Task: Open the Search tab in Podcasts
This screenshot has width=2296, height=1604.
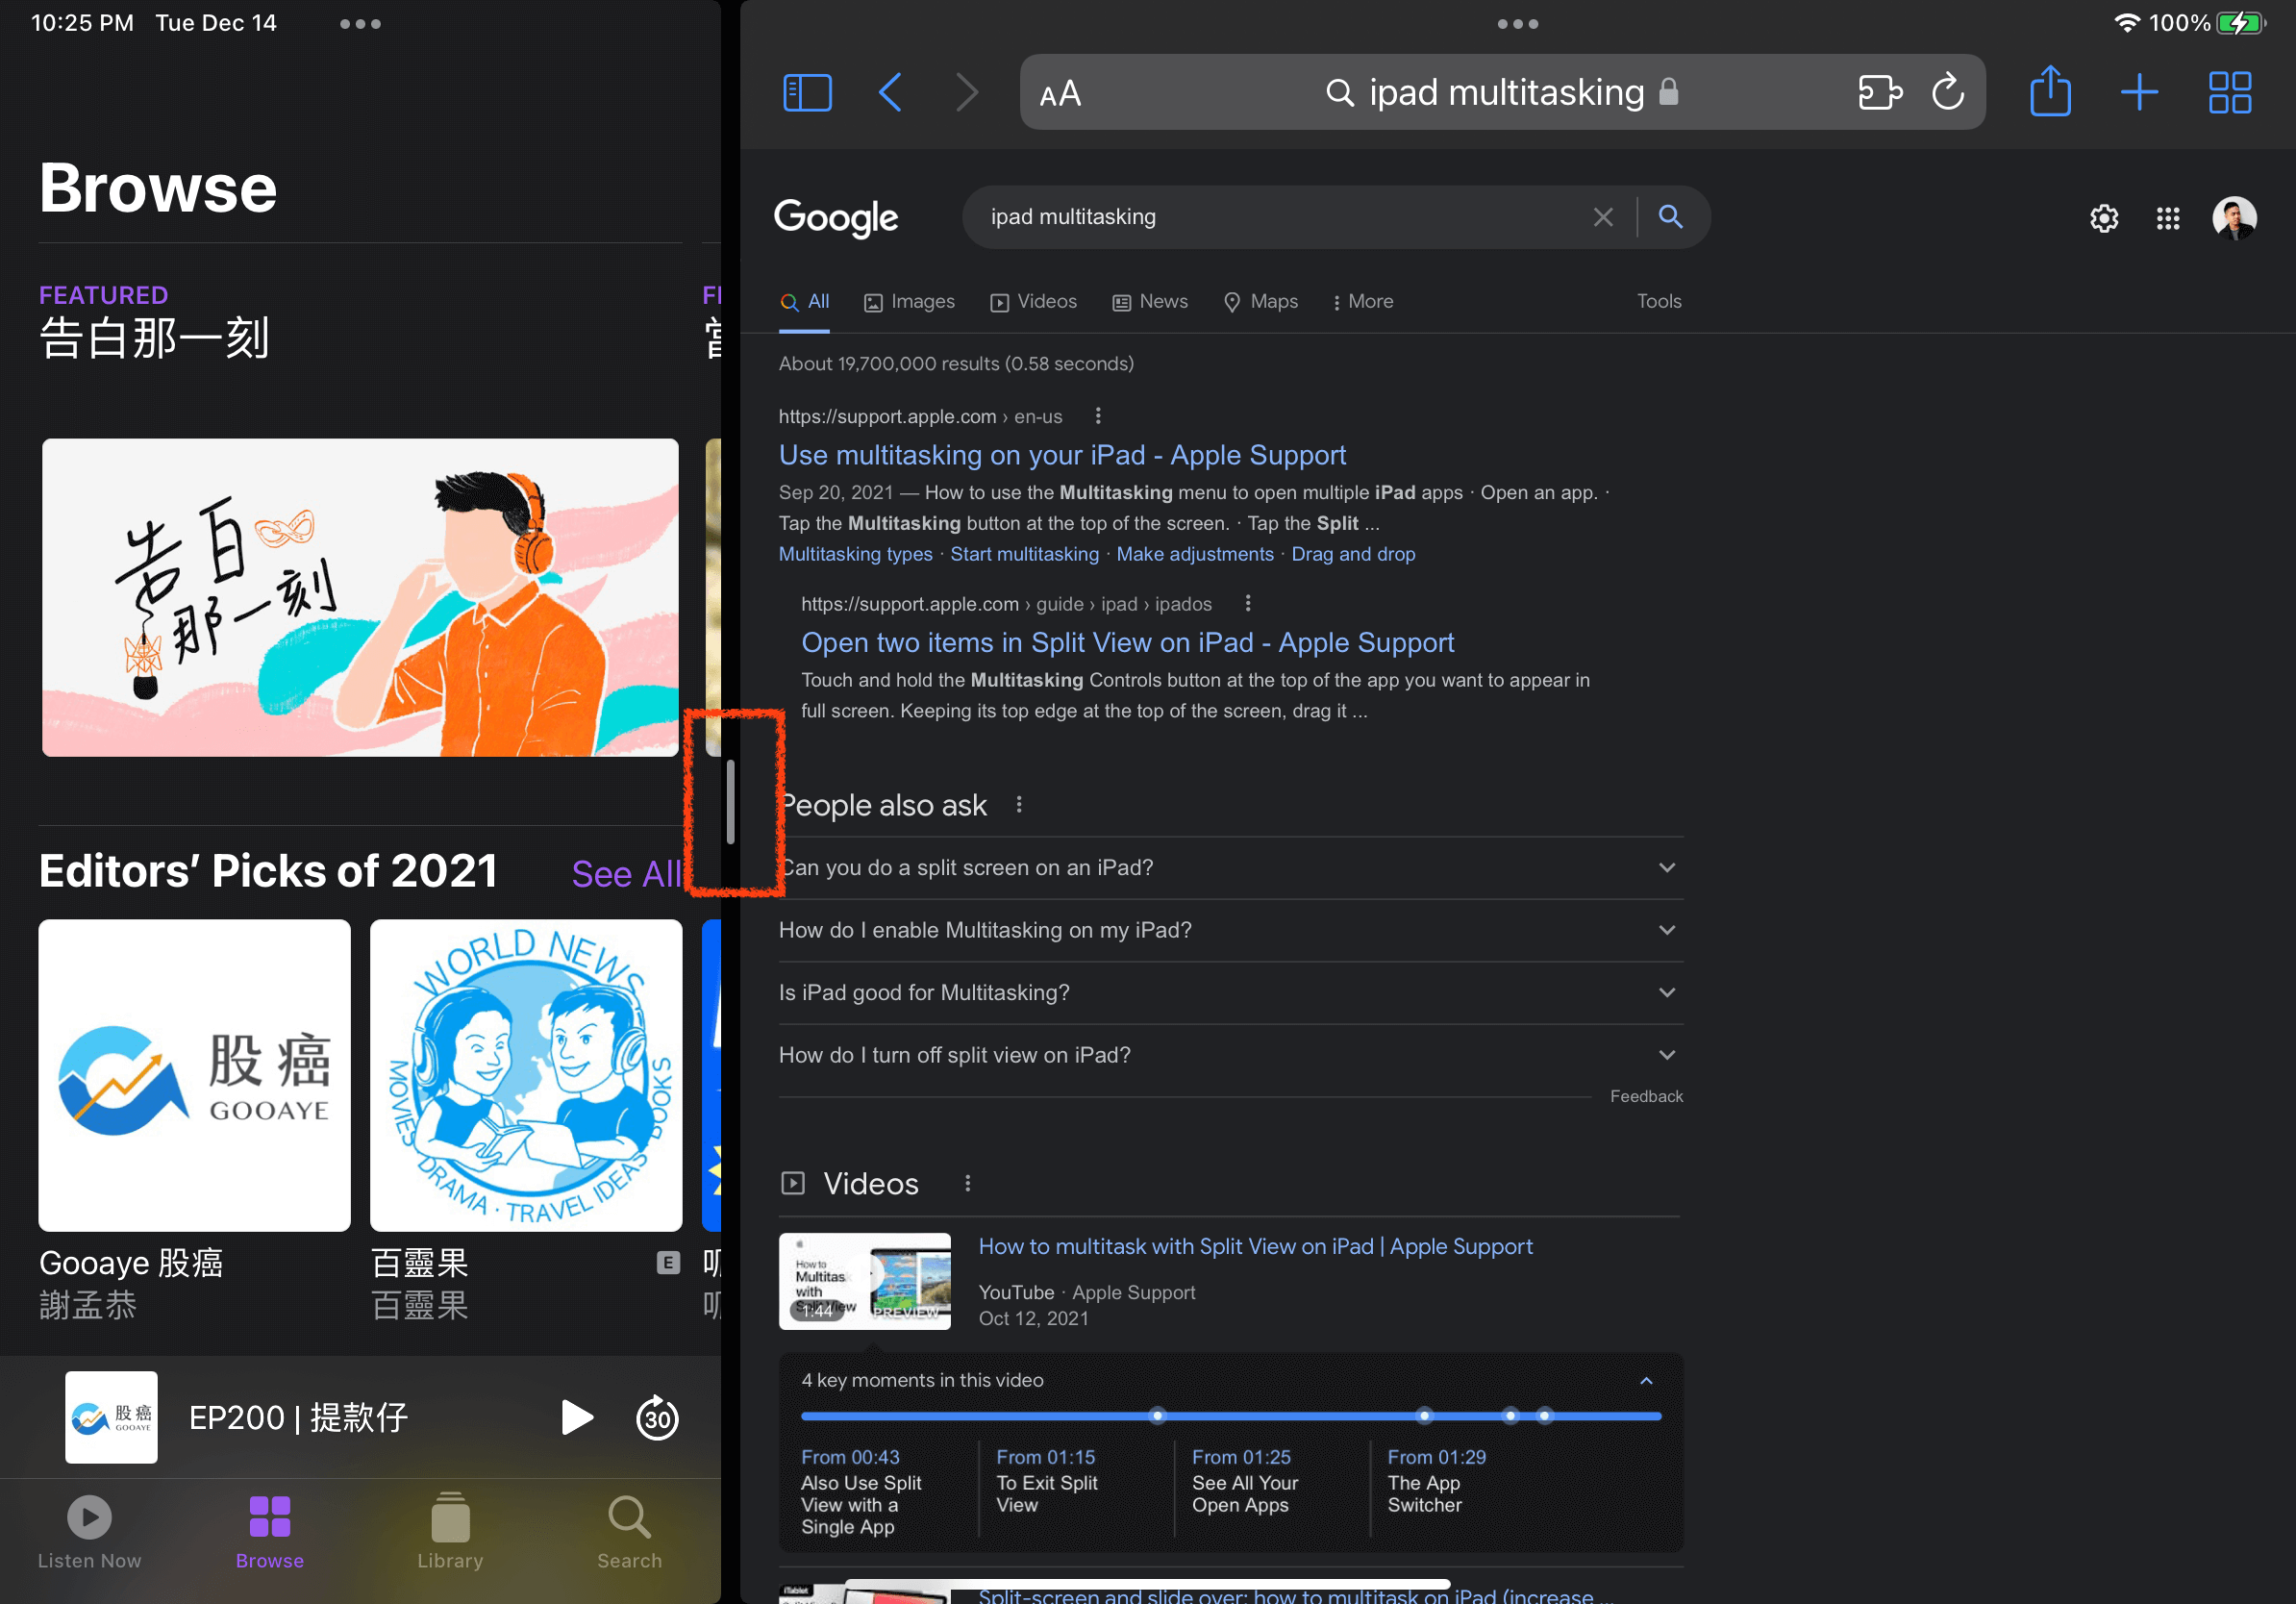Action: click(629, 1533)
